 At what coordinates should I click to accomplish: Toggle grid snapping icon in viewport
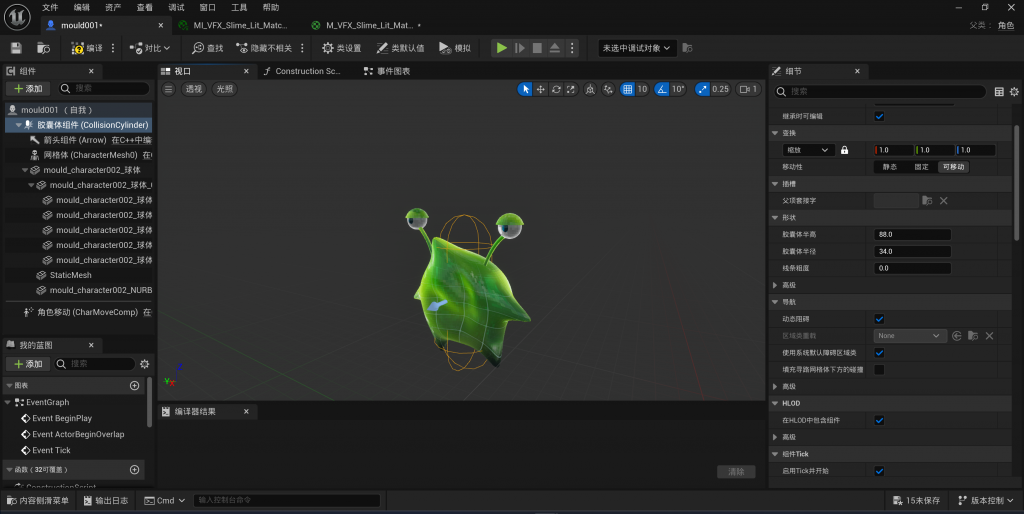click(628, 89)
